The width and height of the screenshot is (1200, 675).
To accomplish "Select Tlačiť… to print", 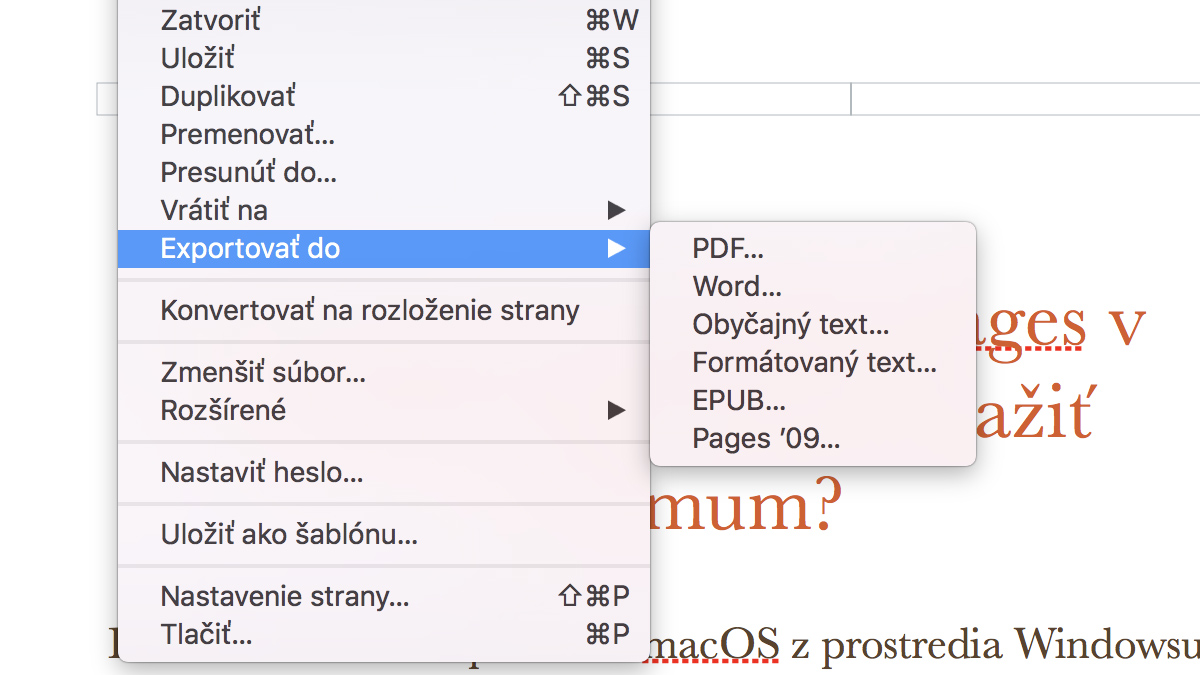I will [x=384, y=634].
